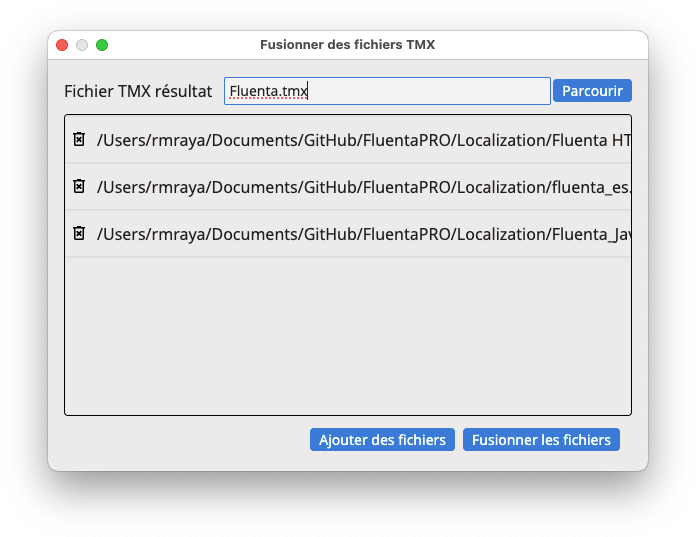Screen dimensions: 696x537
Task: Click Fusionner les fichiers button
Action: coord(541,439)
